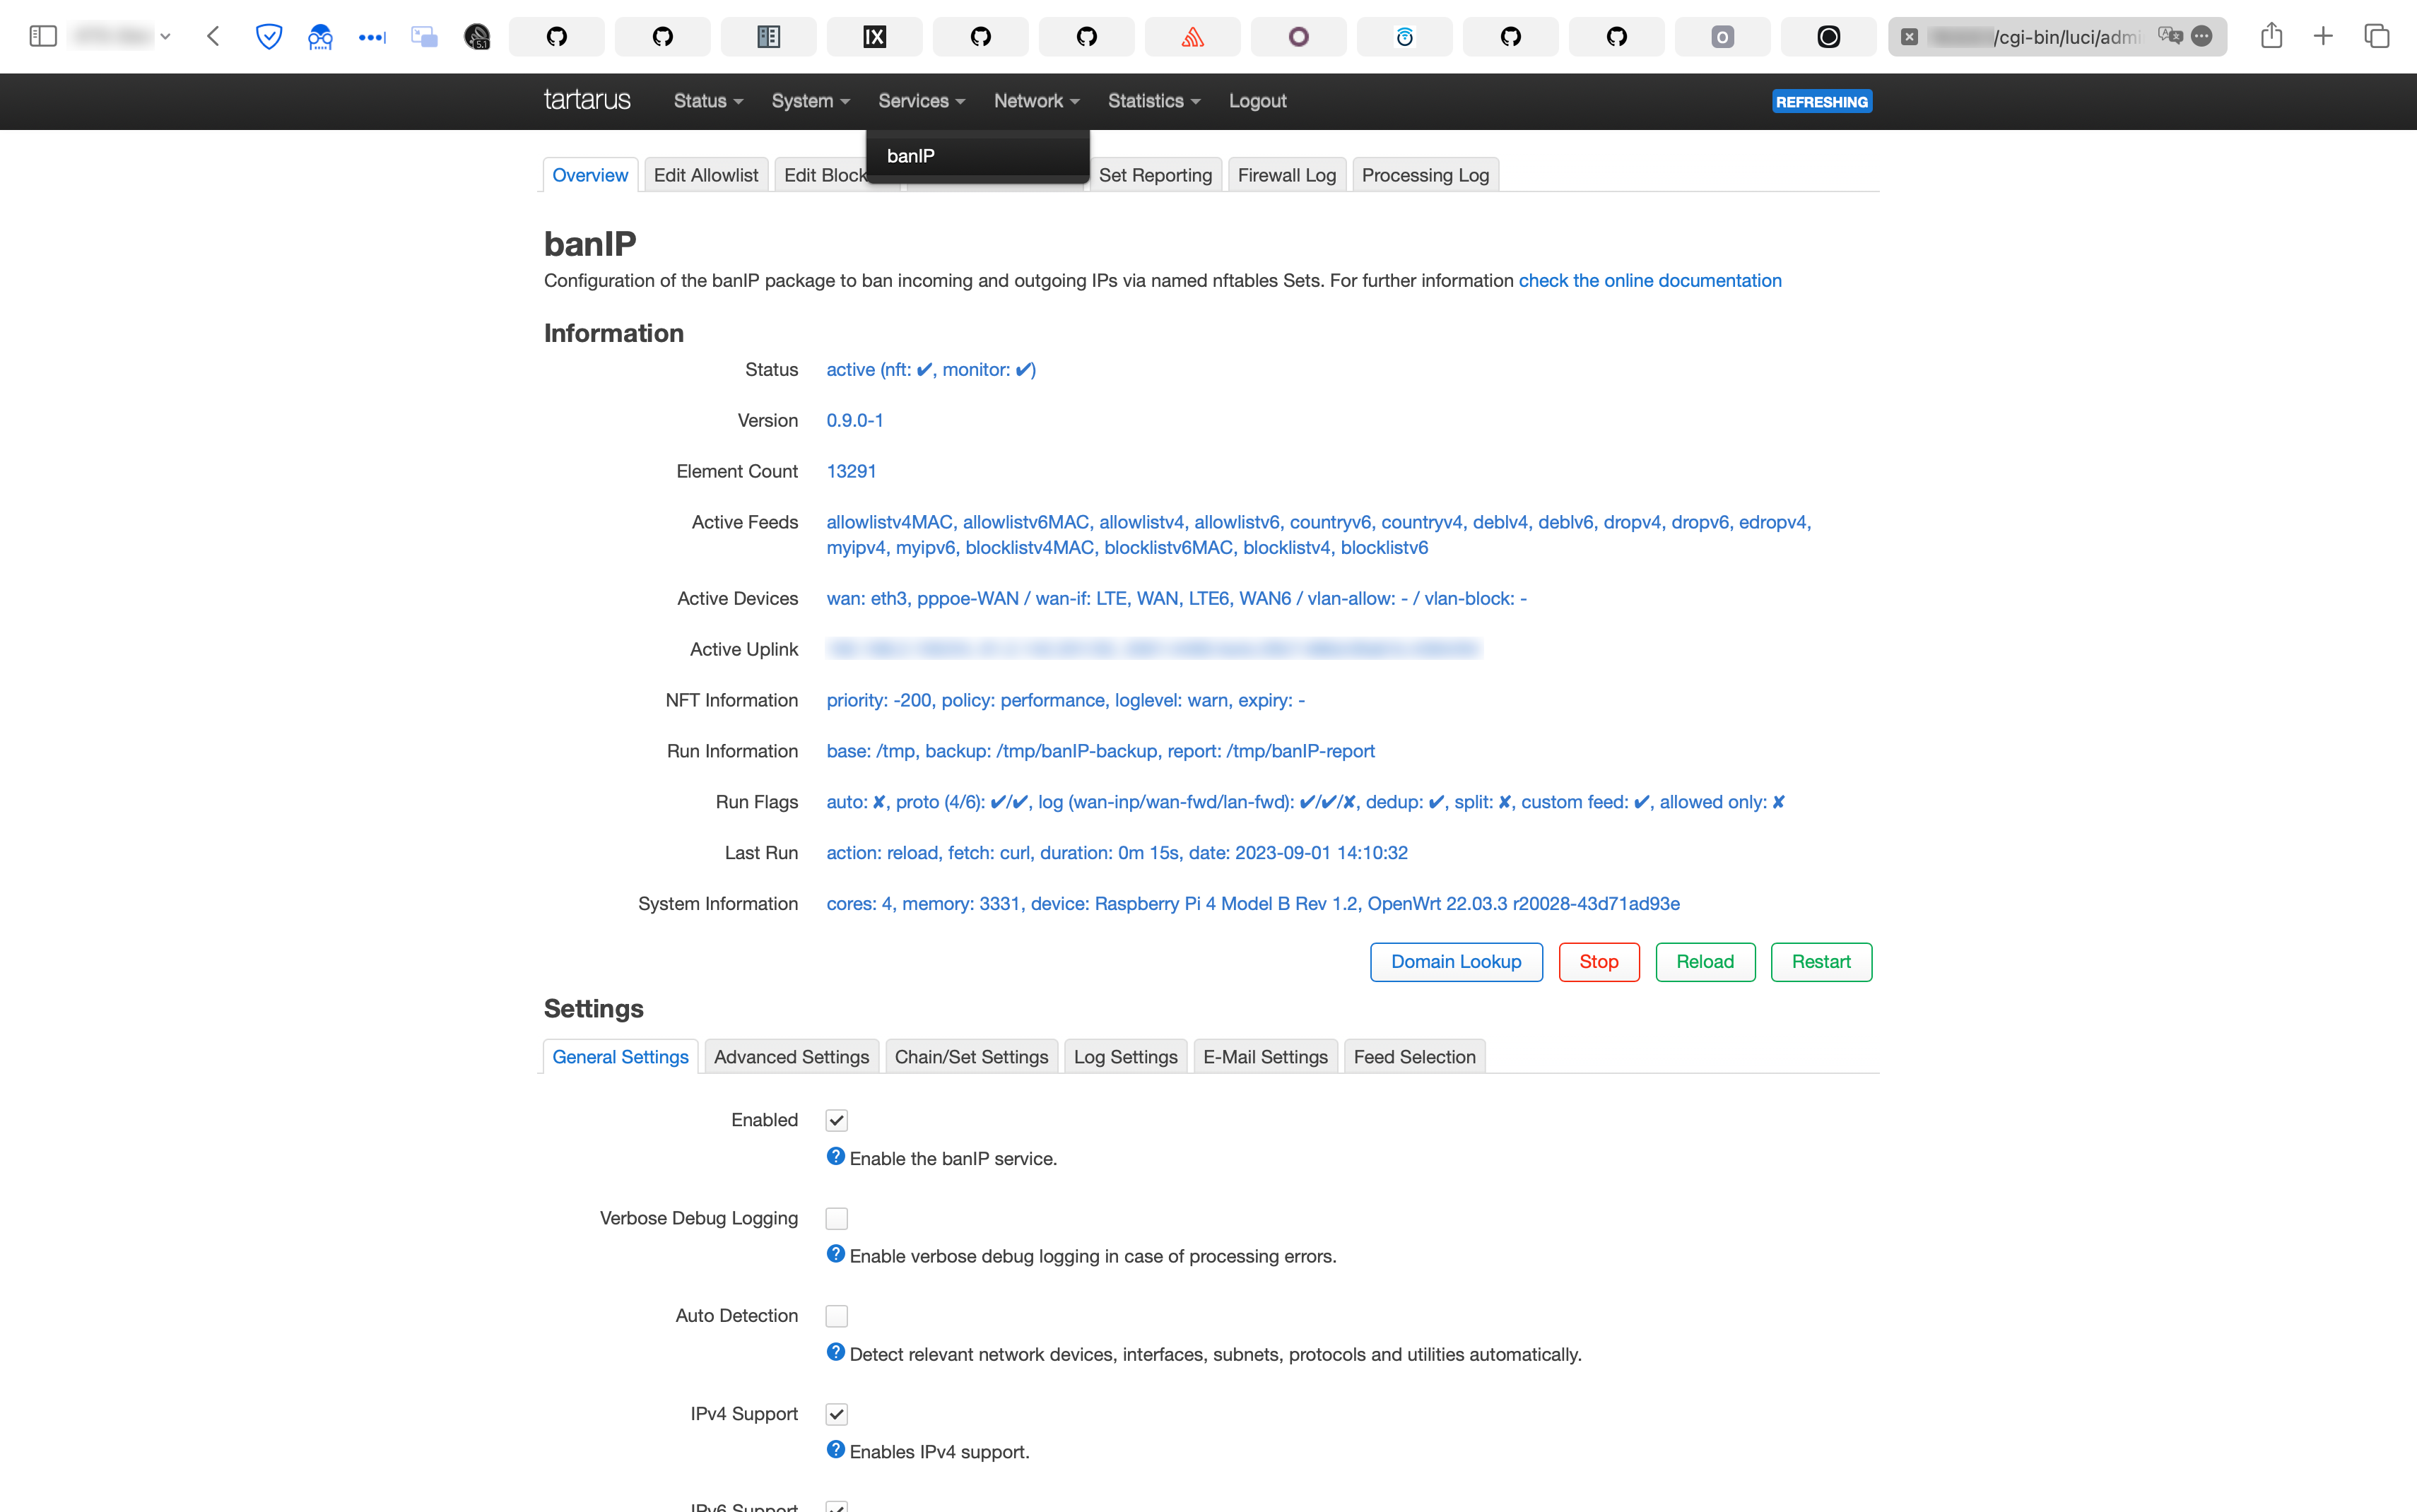The height and width of the screenshot is (1512, 2417).
Task: Click the browser history back arrow
Action: click(213, 37)
